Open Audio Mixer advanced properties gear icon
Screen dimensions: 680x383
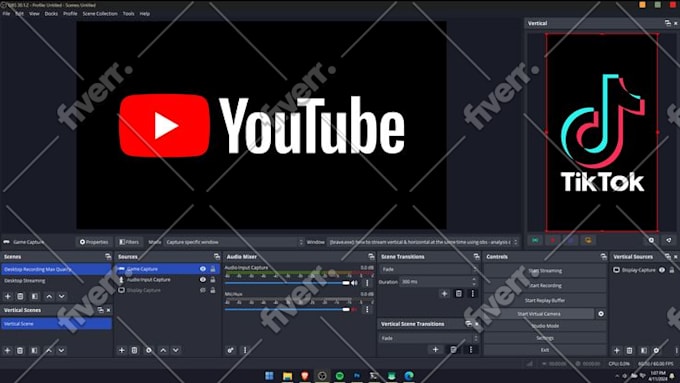click(231, 350)
